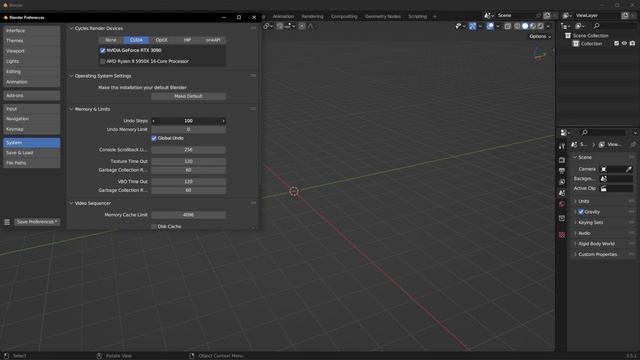This screenshot has height=360, width=640.
Task: Switch to rendered viewport shading
Action: point(540,26)
